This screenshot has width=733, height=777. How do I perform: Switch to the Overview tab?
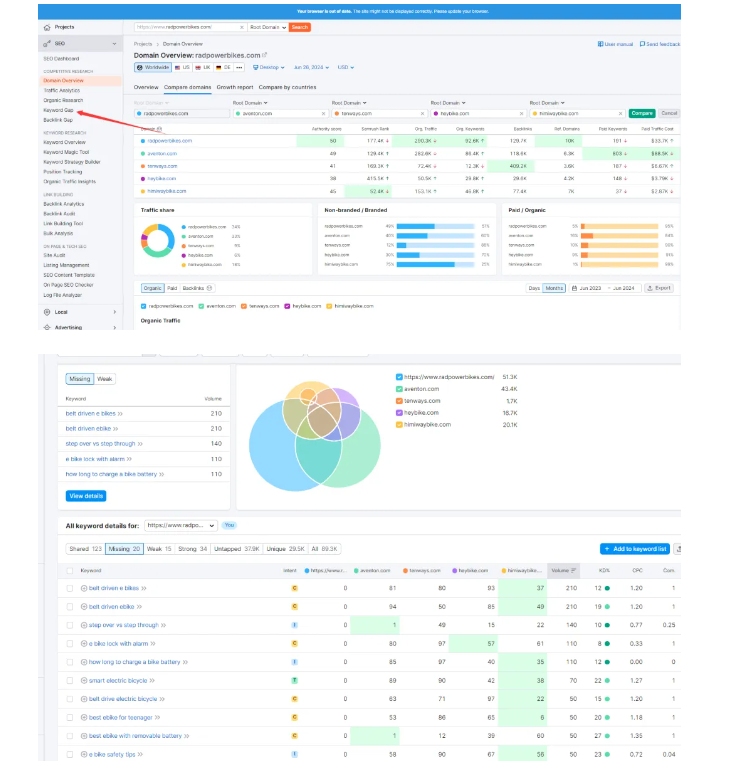pos(146,87)
